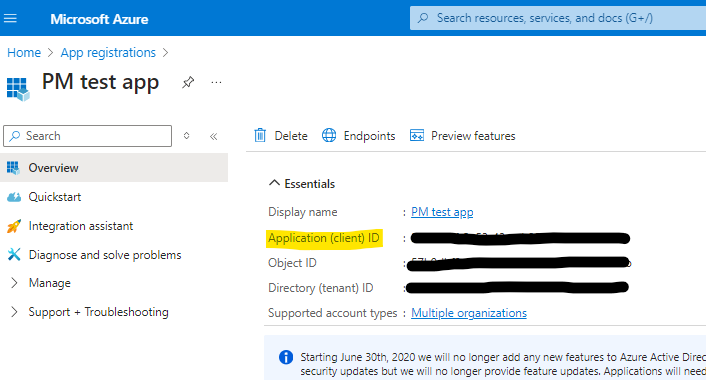This screenshot has height=380, width=706.
Task: Collapse the sidebar with the double chevron
Action: [x=213, y=136]
